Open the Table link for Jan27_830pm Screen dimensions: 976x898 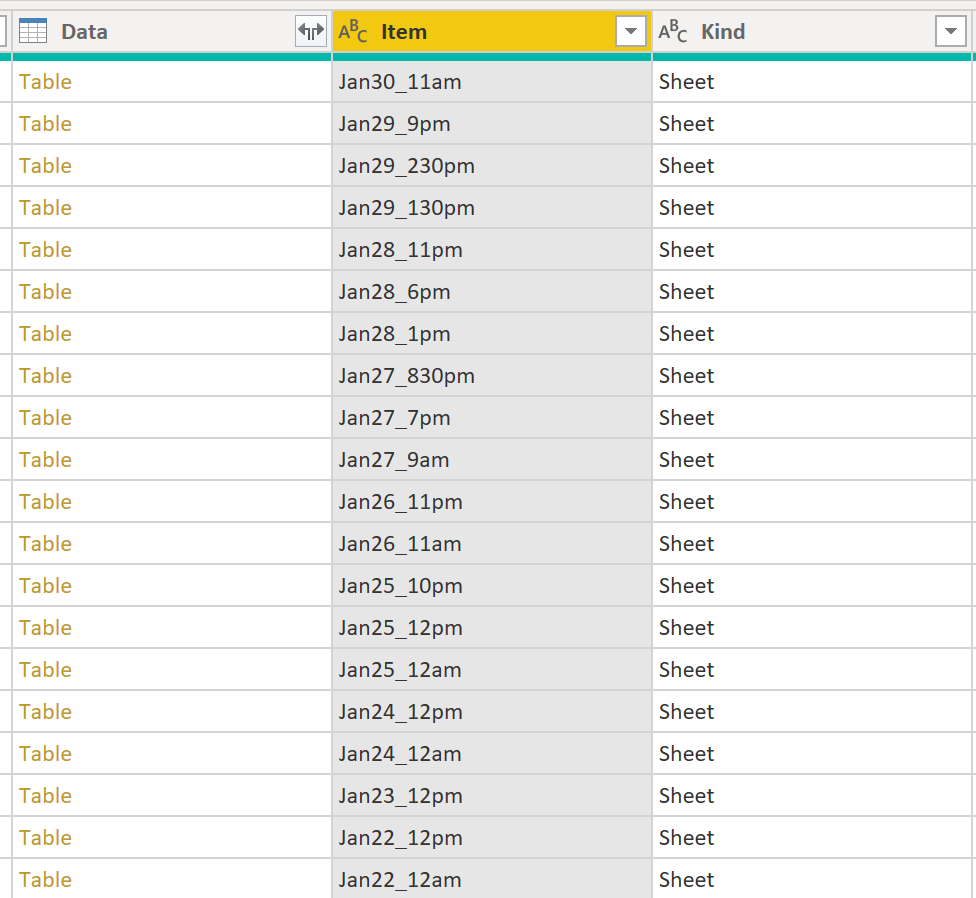45,376
